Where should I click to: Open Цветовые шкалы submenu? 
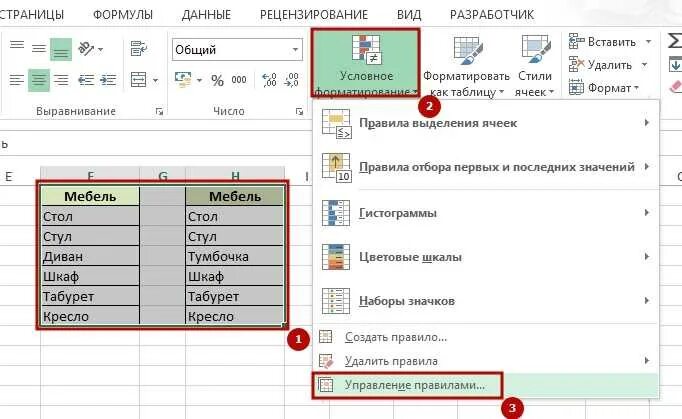coord(486,257)
